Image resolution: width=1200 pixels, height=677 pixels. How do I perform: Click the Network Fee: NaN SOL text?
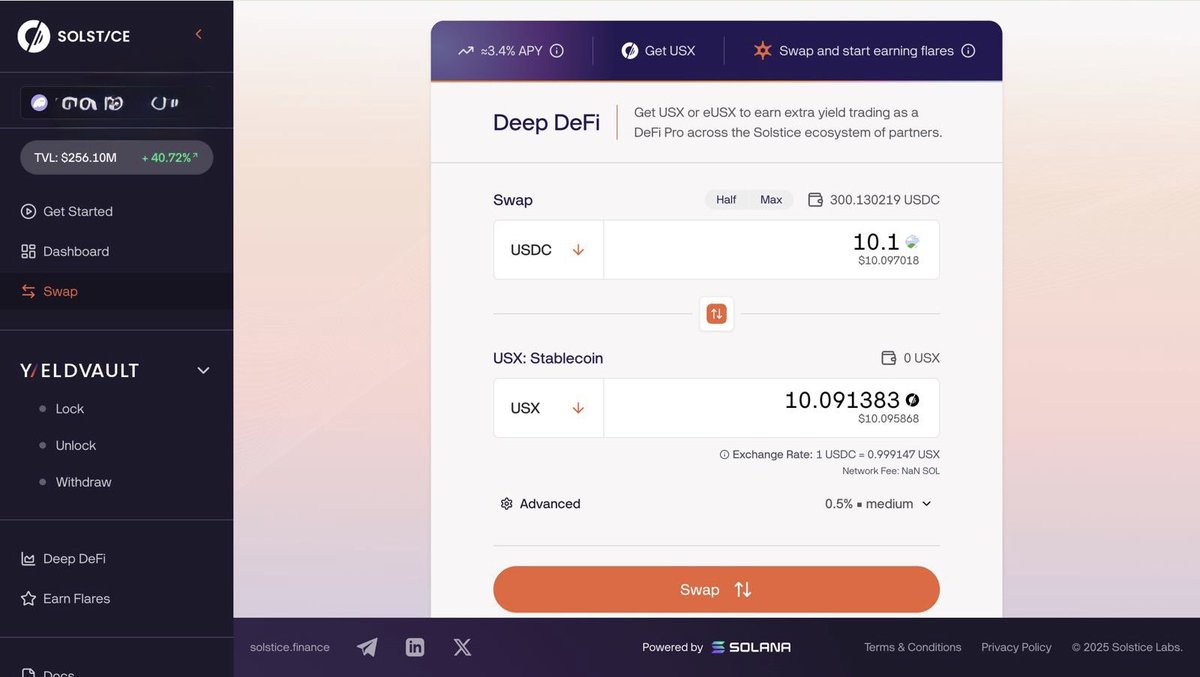[x=891, y=471]
